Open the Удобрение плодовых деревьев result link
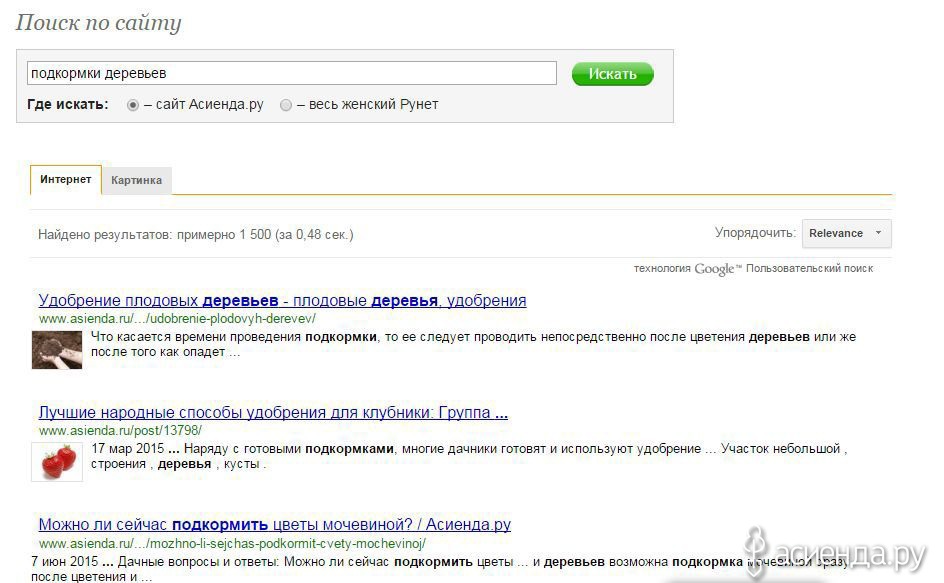This screenshot has height=583, width=944. point(282,300)
